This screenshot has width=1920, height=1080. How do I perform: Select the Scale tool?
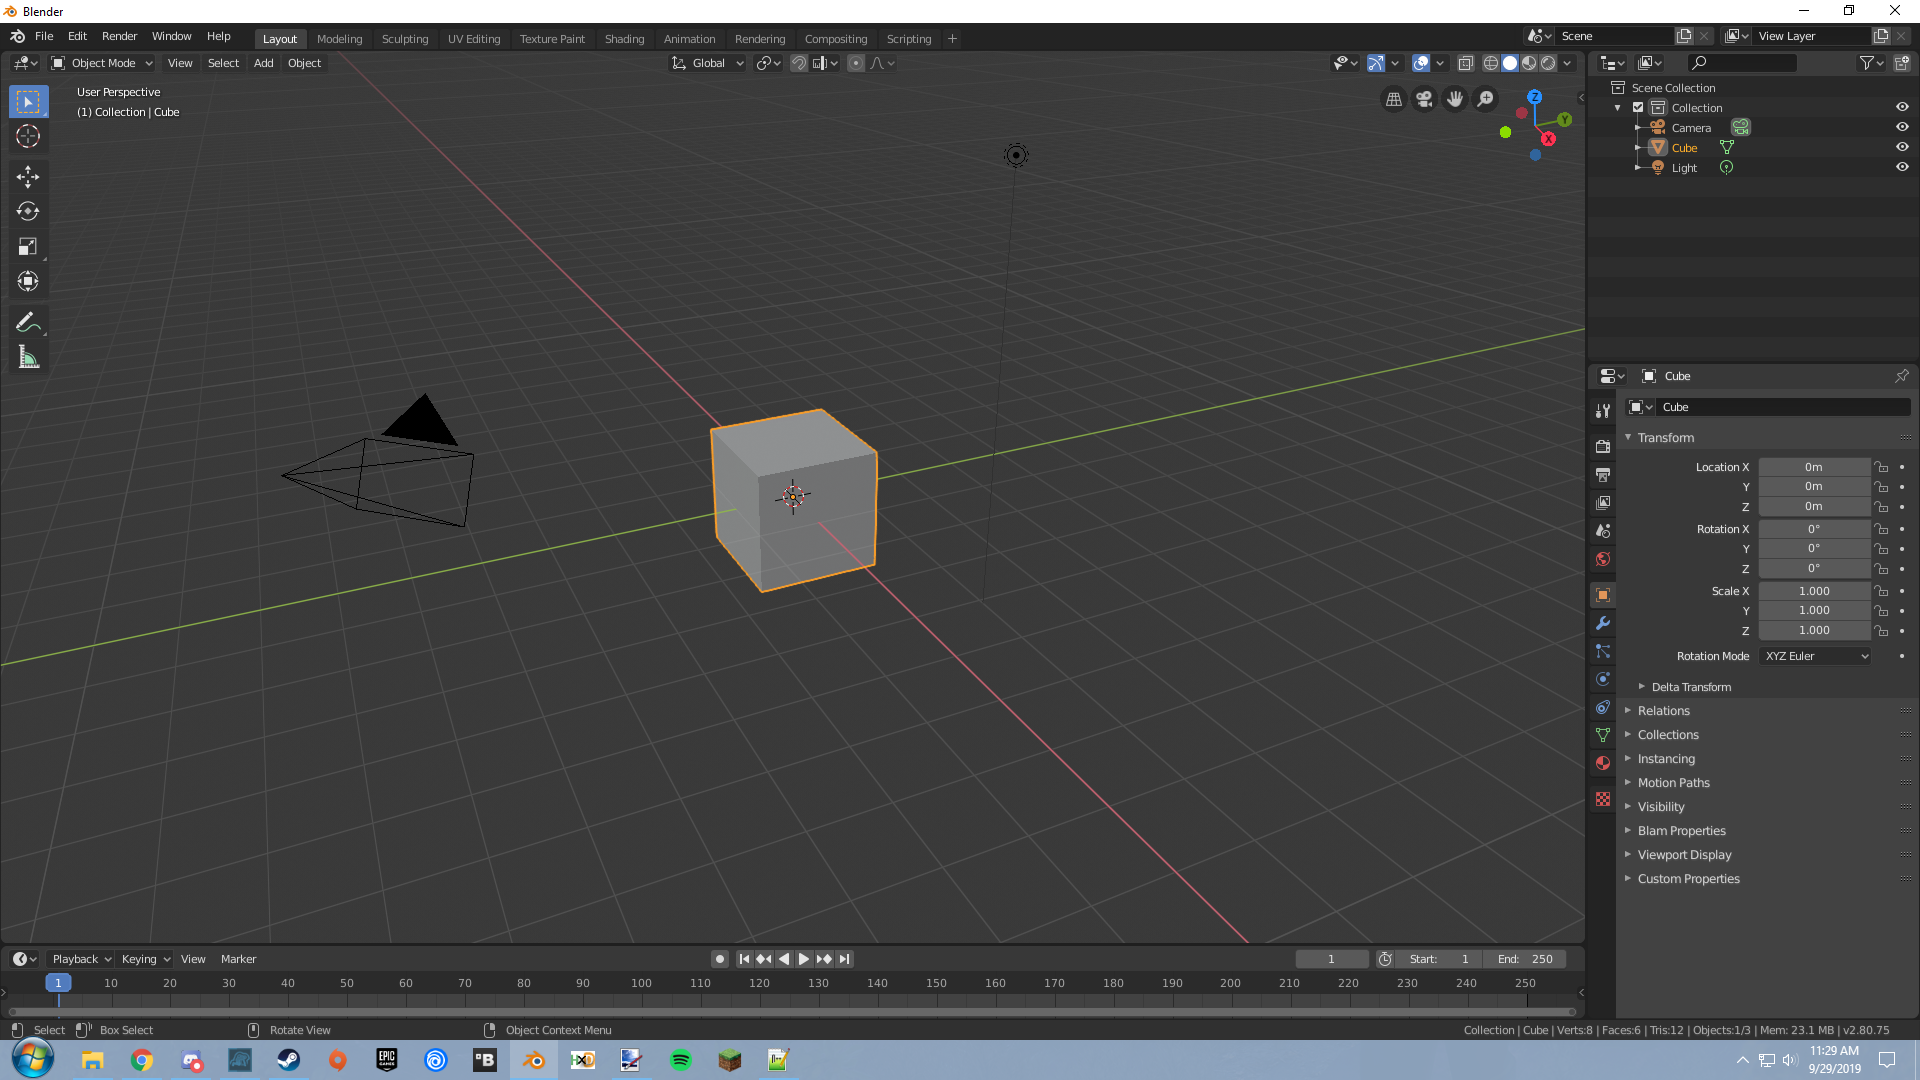coord(28,246)
